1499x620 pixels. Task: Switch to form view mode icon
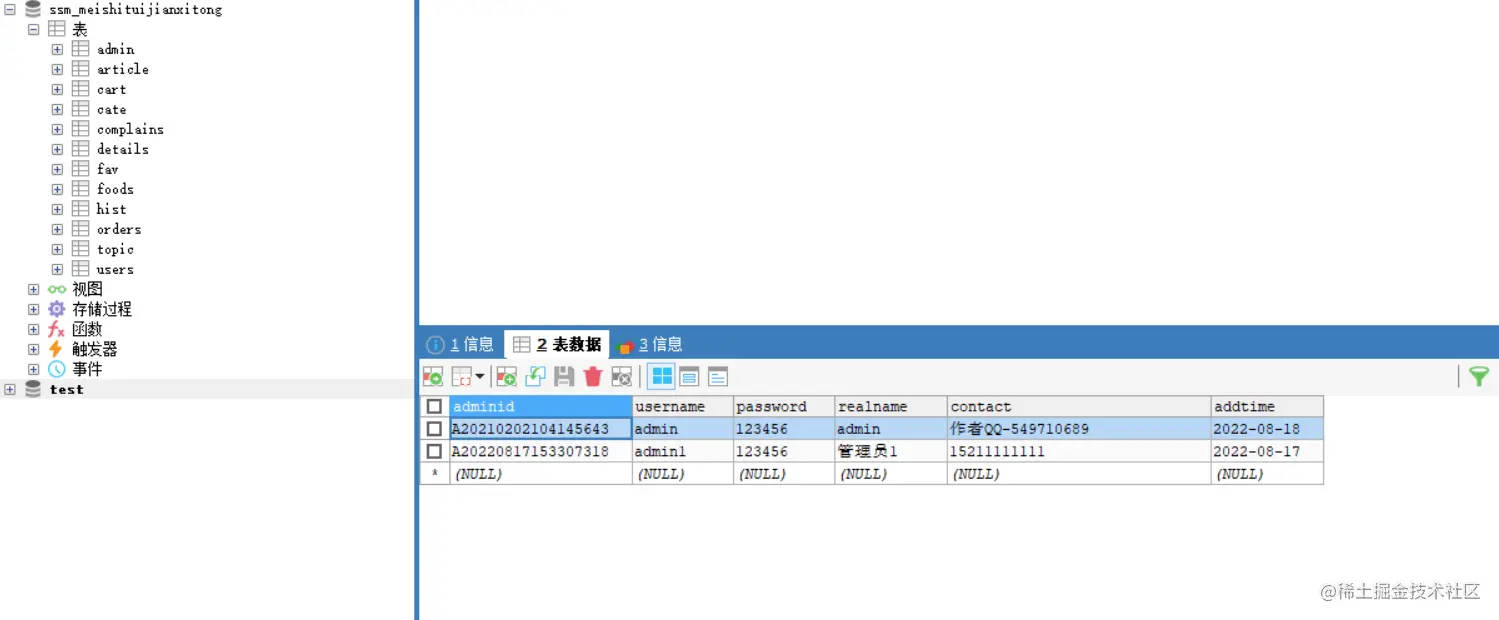[689, 376]
